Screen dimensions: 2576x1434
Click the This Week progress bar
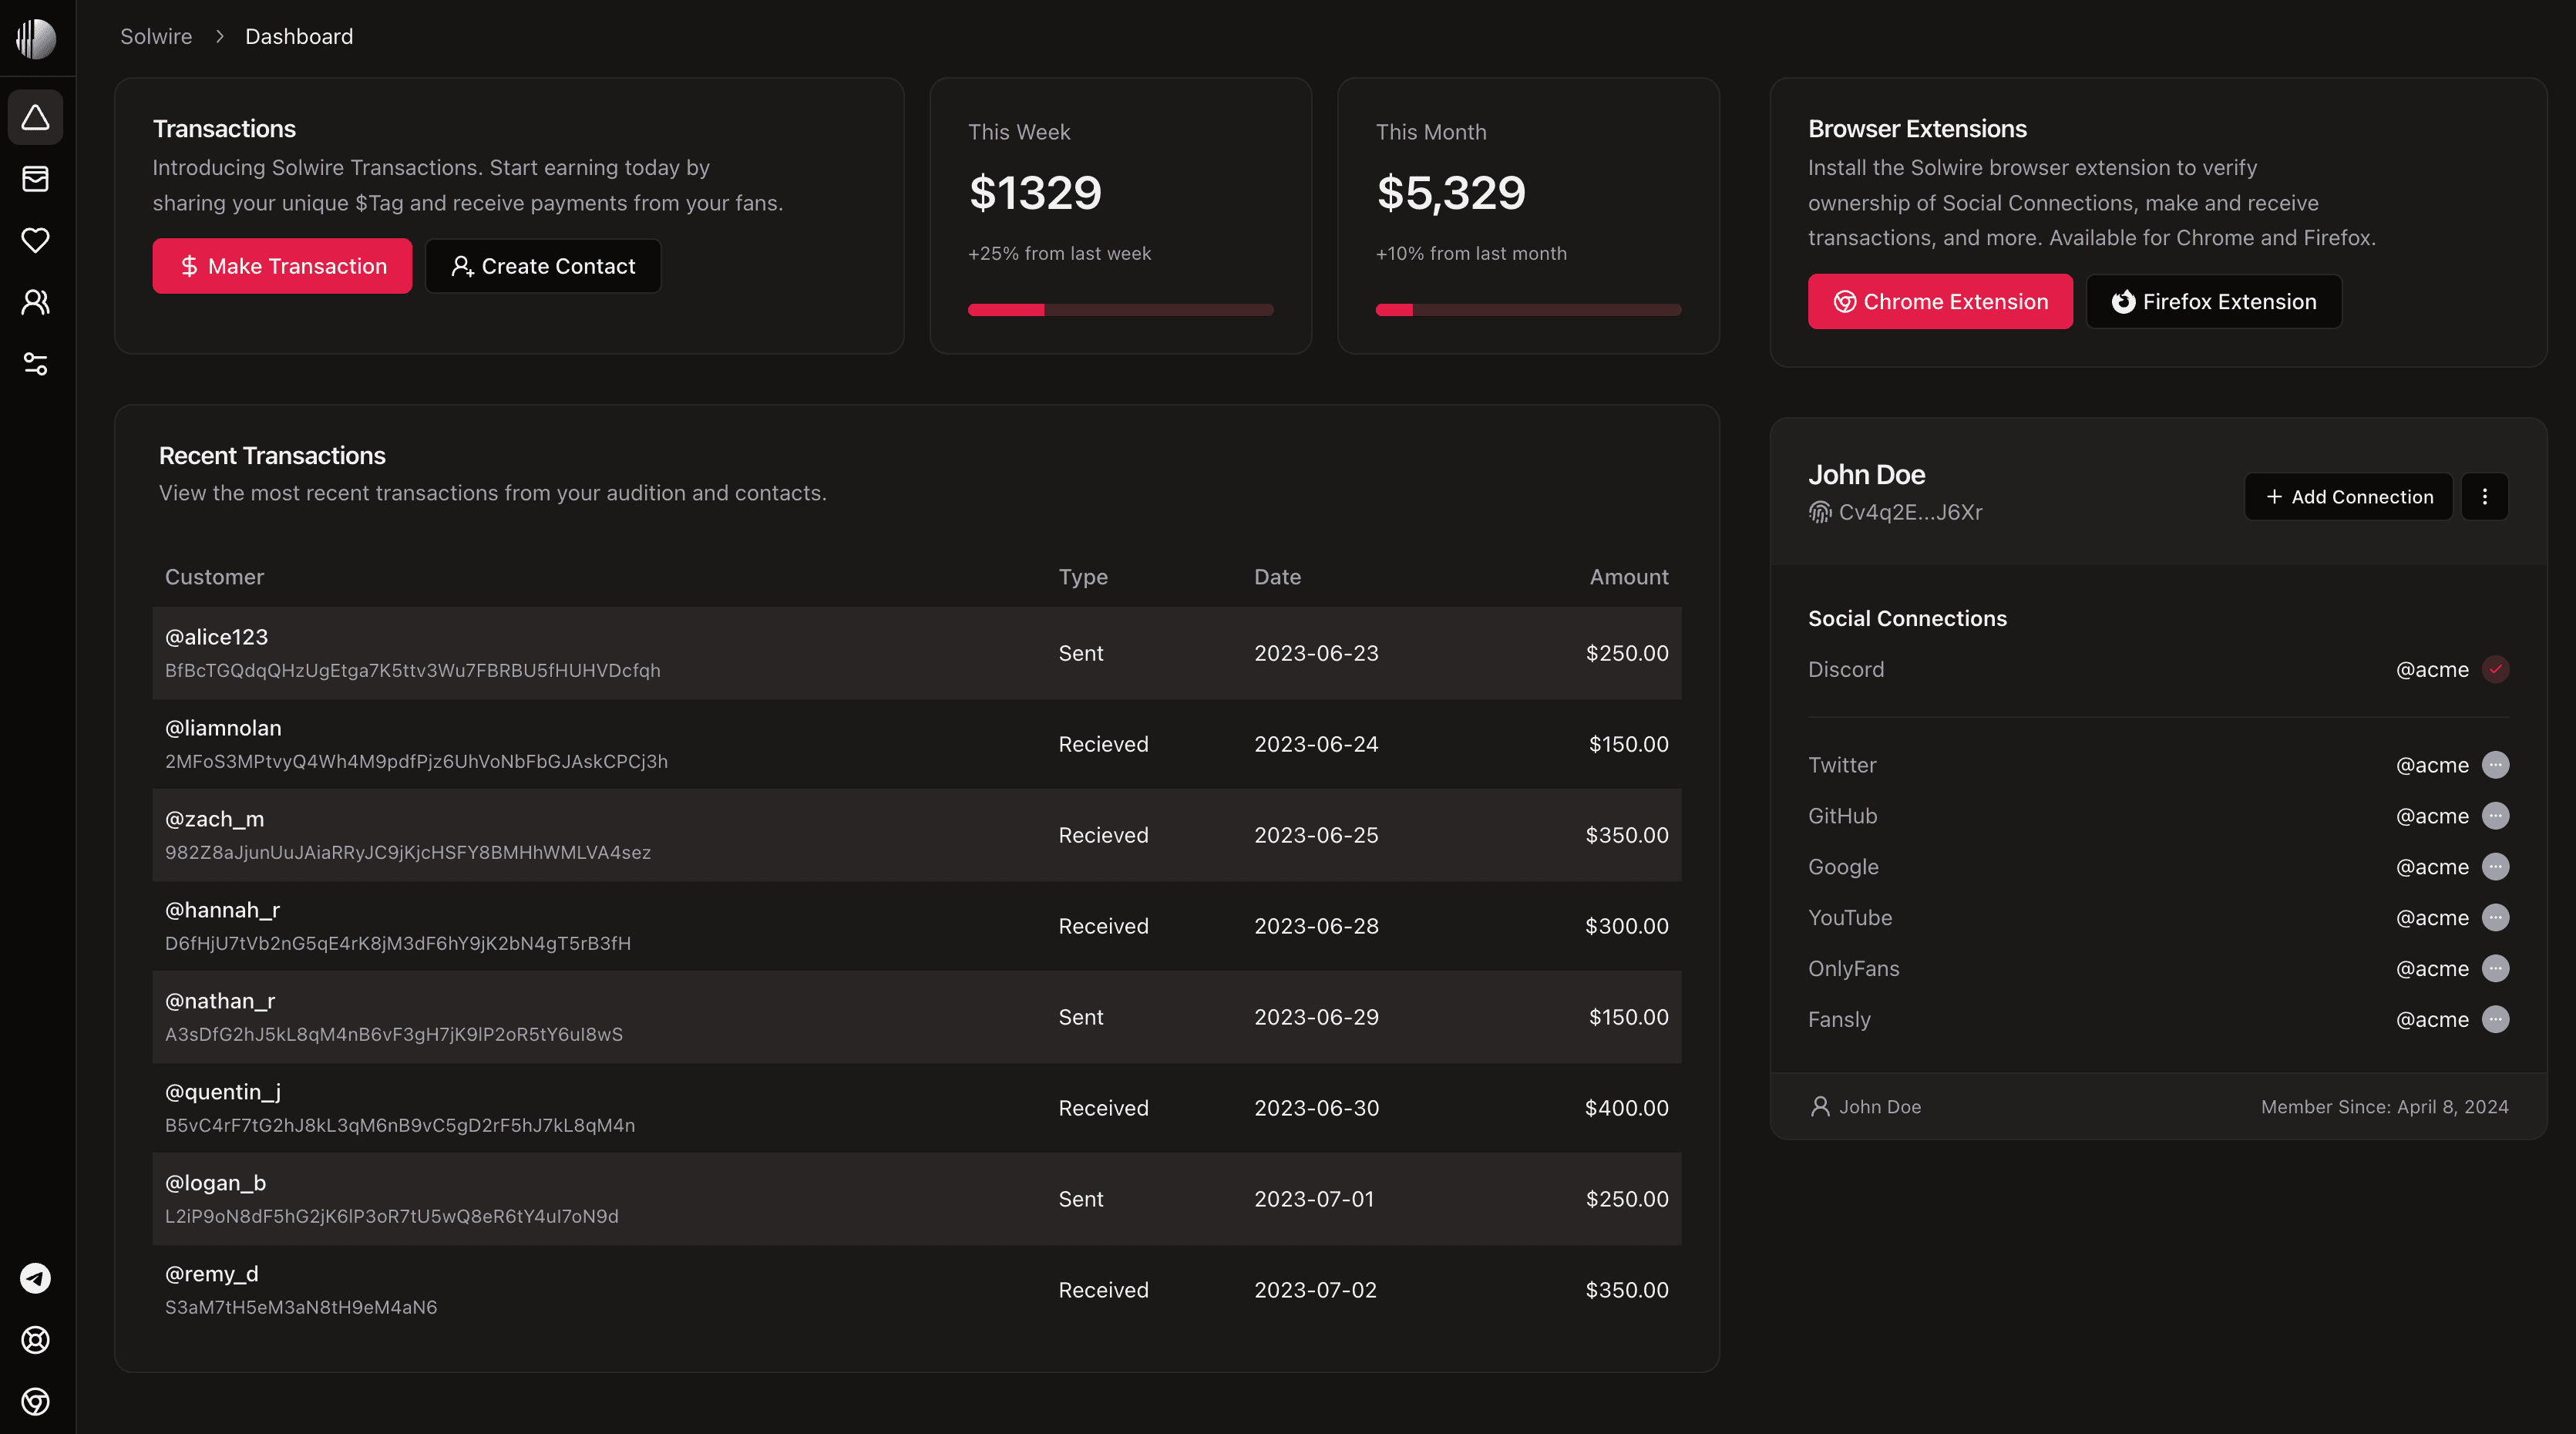[1120, 310]
